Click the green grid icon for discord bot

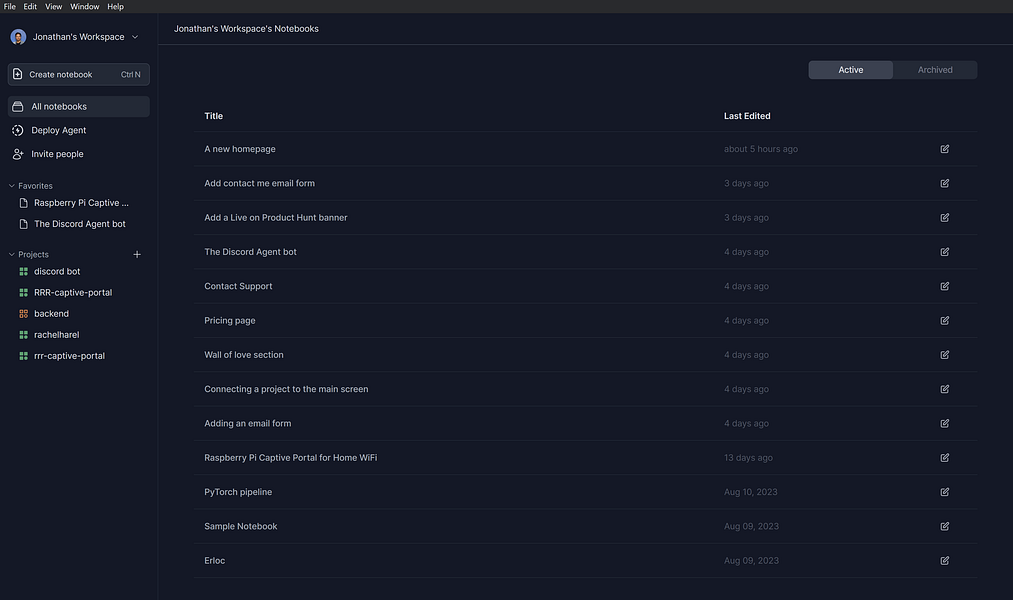[x=24, y=272]
